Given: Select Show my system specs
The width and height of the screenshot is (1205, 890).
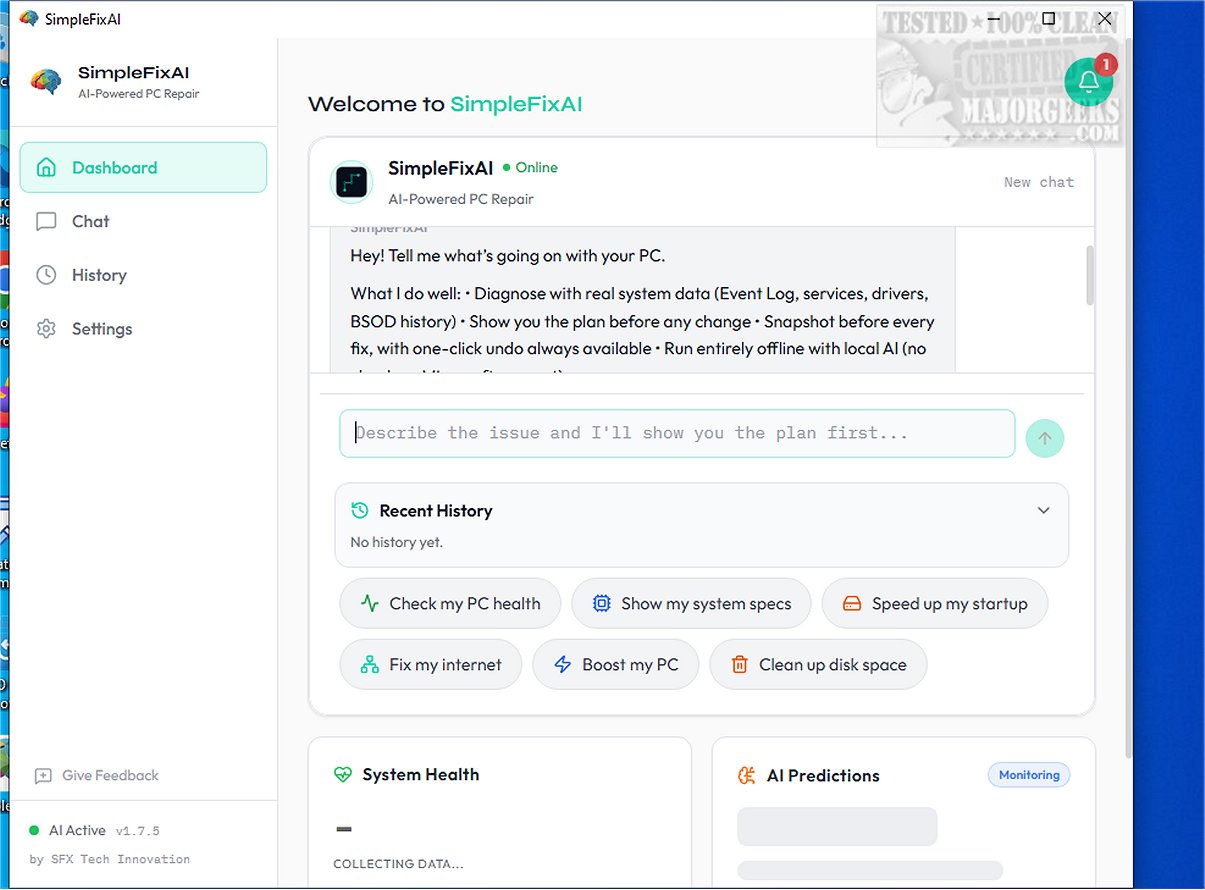Looking at the screenshot, I should coord(691,604).
